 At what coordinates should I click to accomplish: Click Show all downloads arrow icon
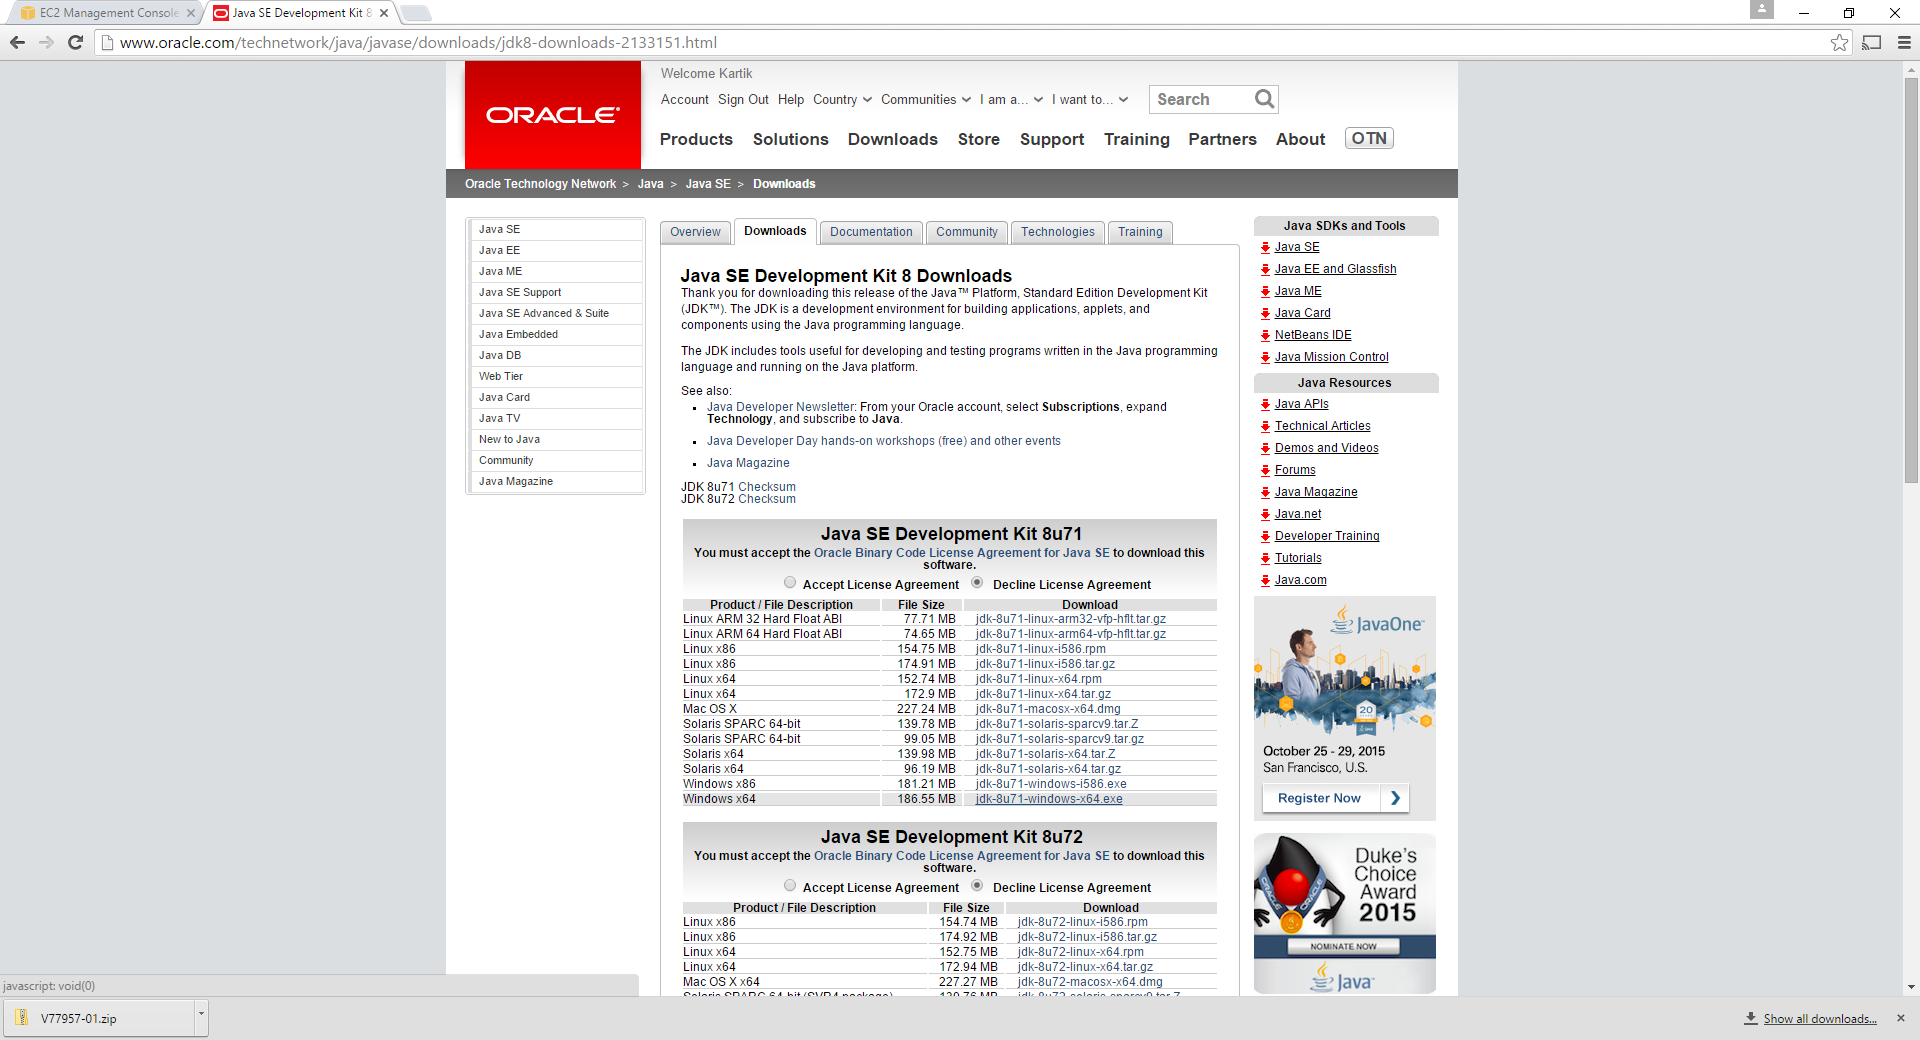pos(1751,1018)
